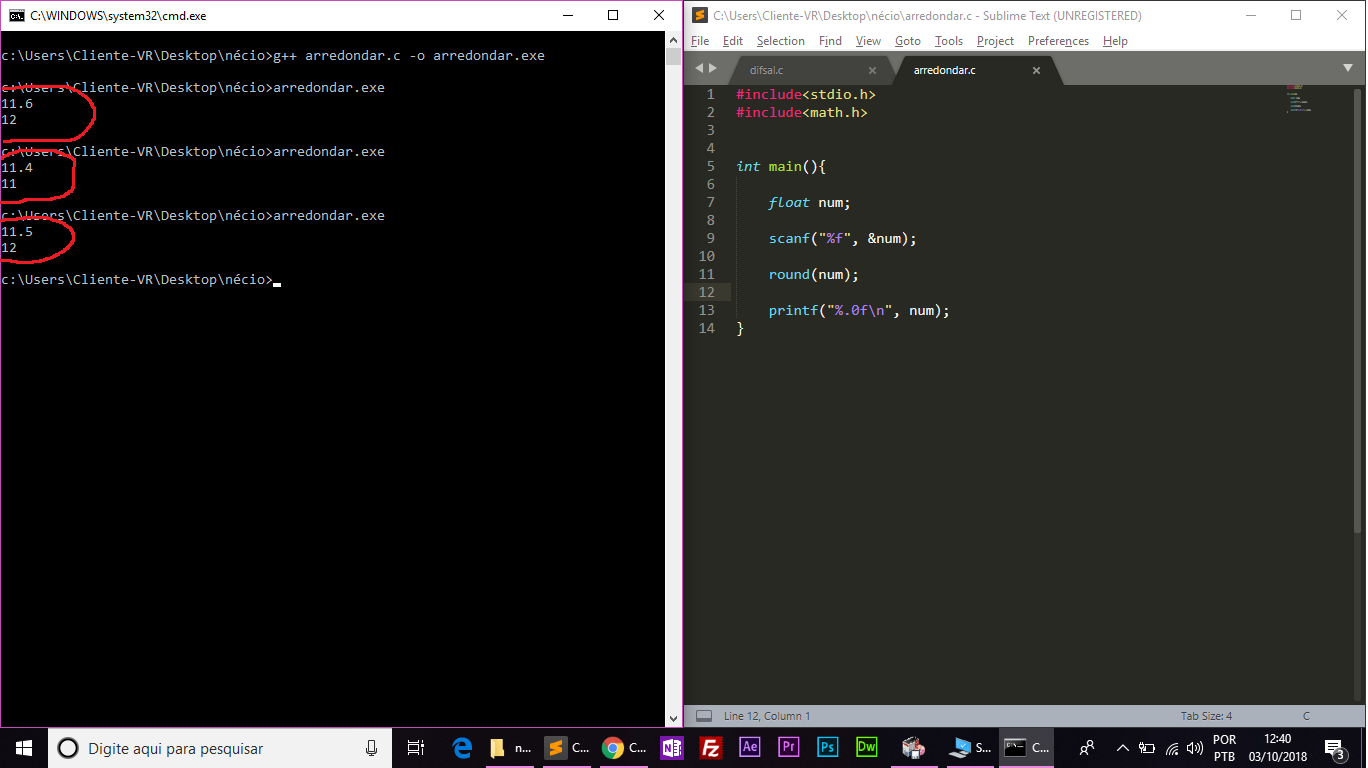Viewport: 1368px width, 768px height.
Task: Click the Sublime Text title bar icon
Action: [x=699, y=15]
